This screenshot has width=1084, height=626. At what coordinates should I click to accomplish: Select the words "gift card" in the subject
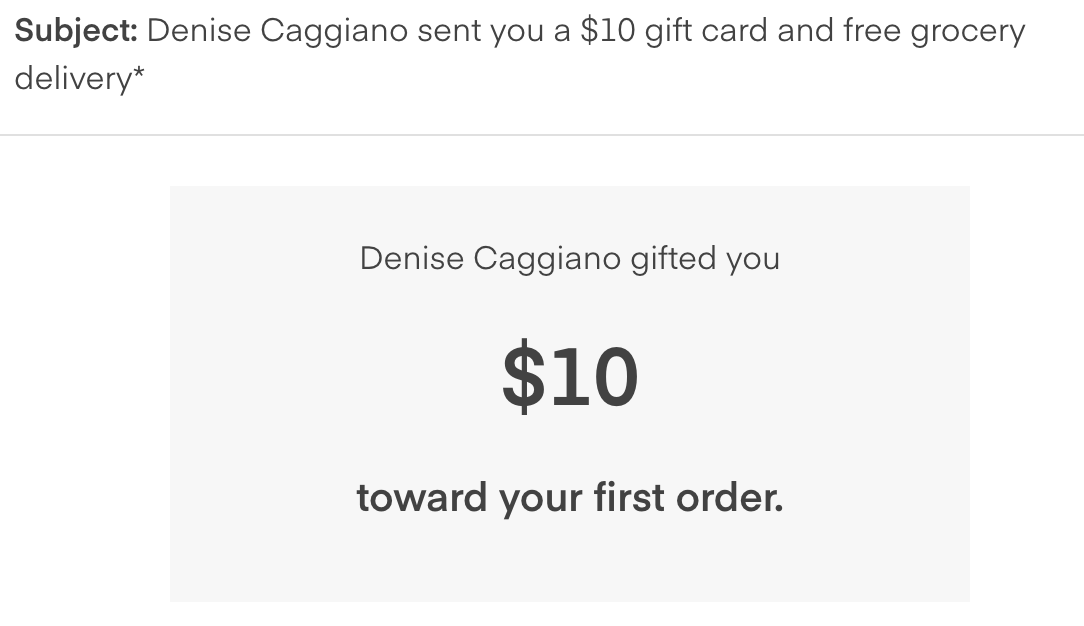(x=706, y=32)
